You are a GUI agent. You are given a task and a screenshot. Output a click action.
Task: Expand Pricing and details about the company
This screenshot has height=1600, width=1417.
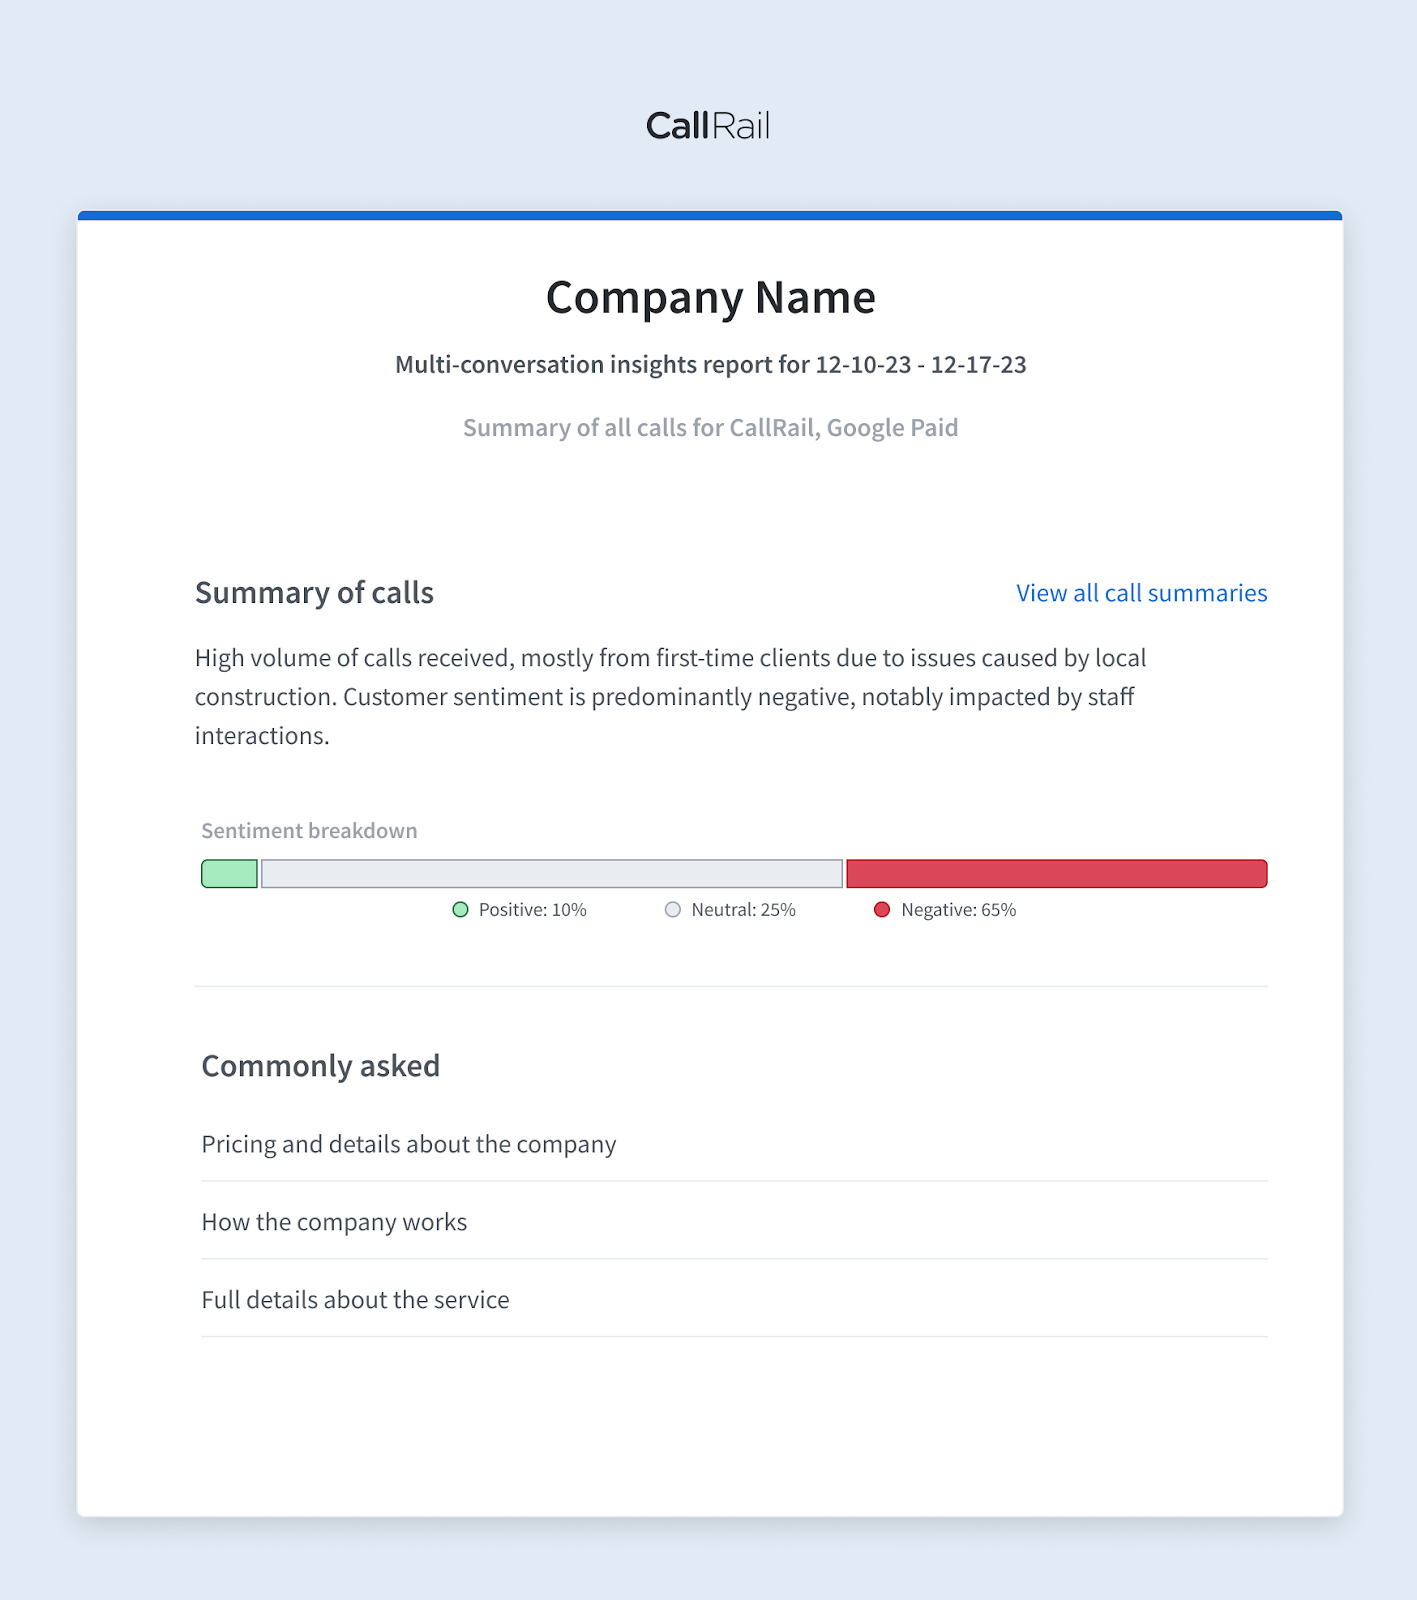409,1143
